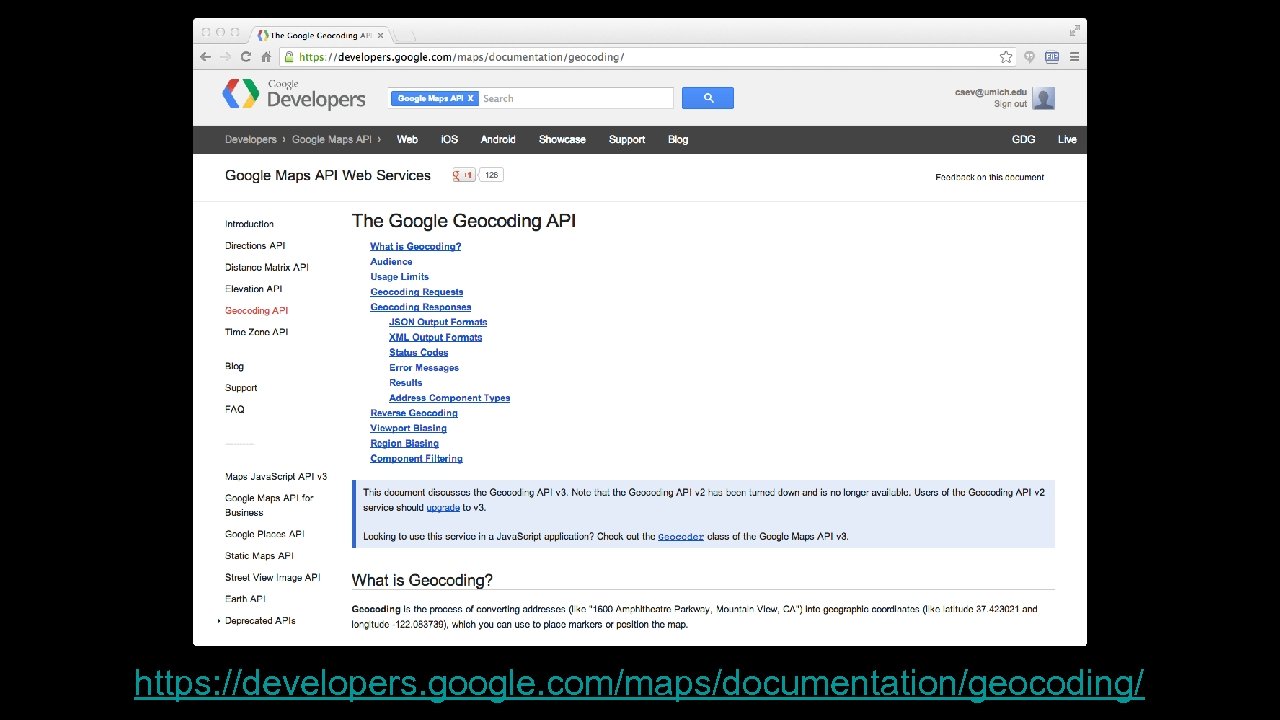The height and width of the screenshot is (720, 1280).
Task: Open the Android nav item
Action: pos(498,140)
